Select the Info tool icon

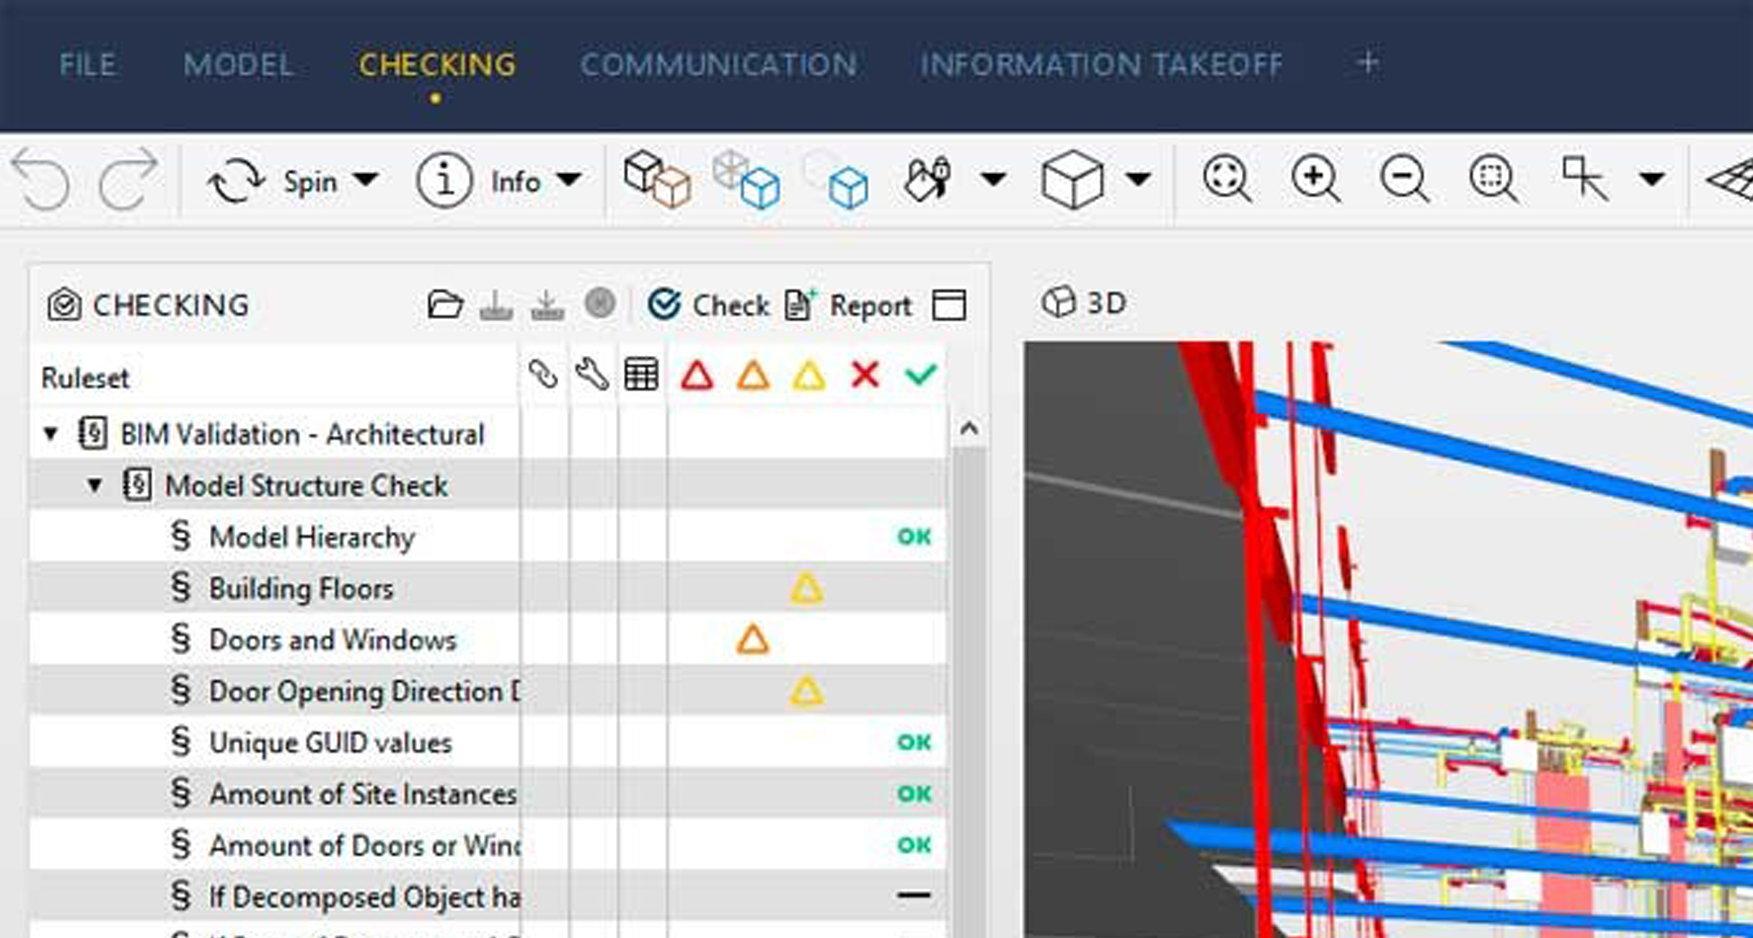443,181
